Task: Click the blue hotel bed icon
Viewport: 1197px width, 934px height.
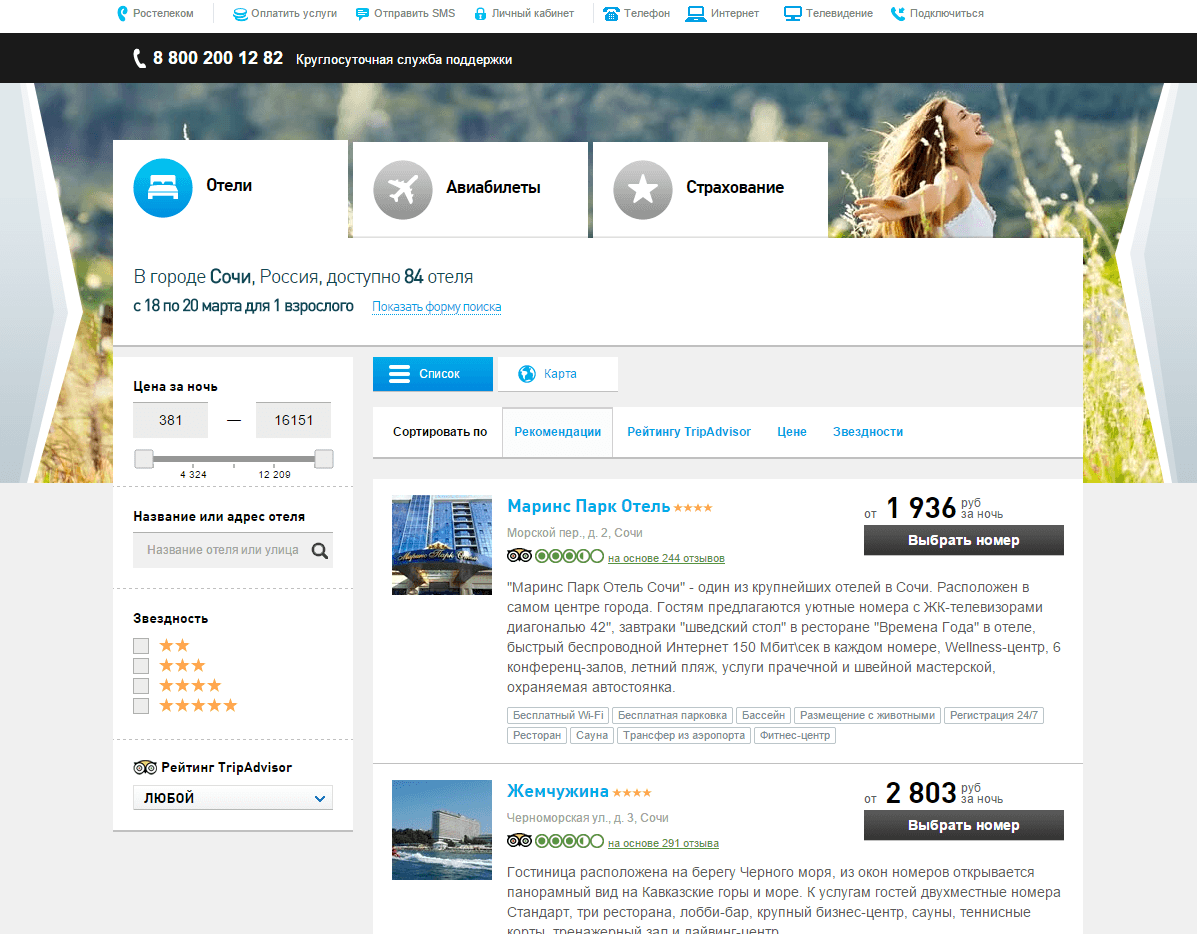Action: pyautogui.click(x=163, y=187)
